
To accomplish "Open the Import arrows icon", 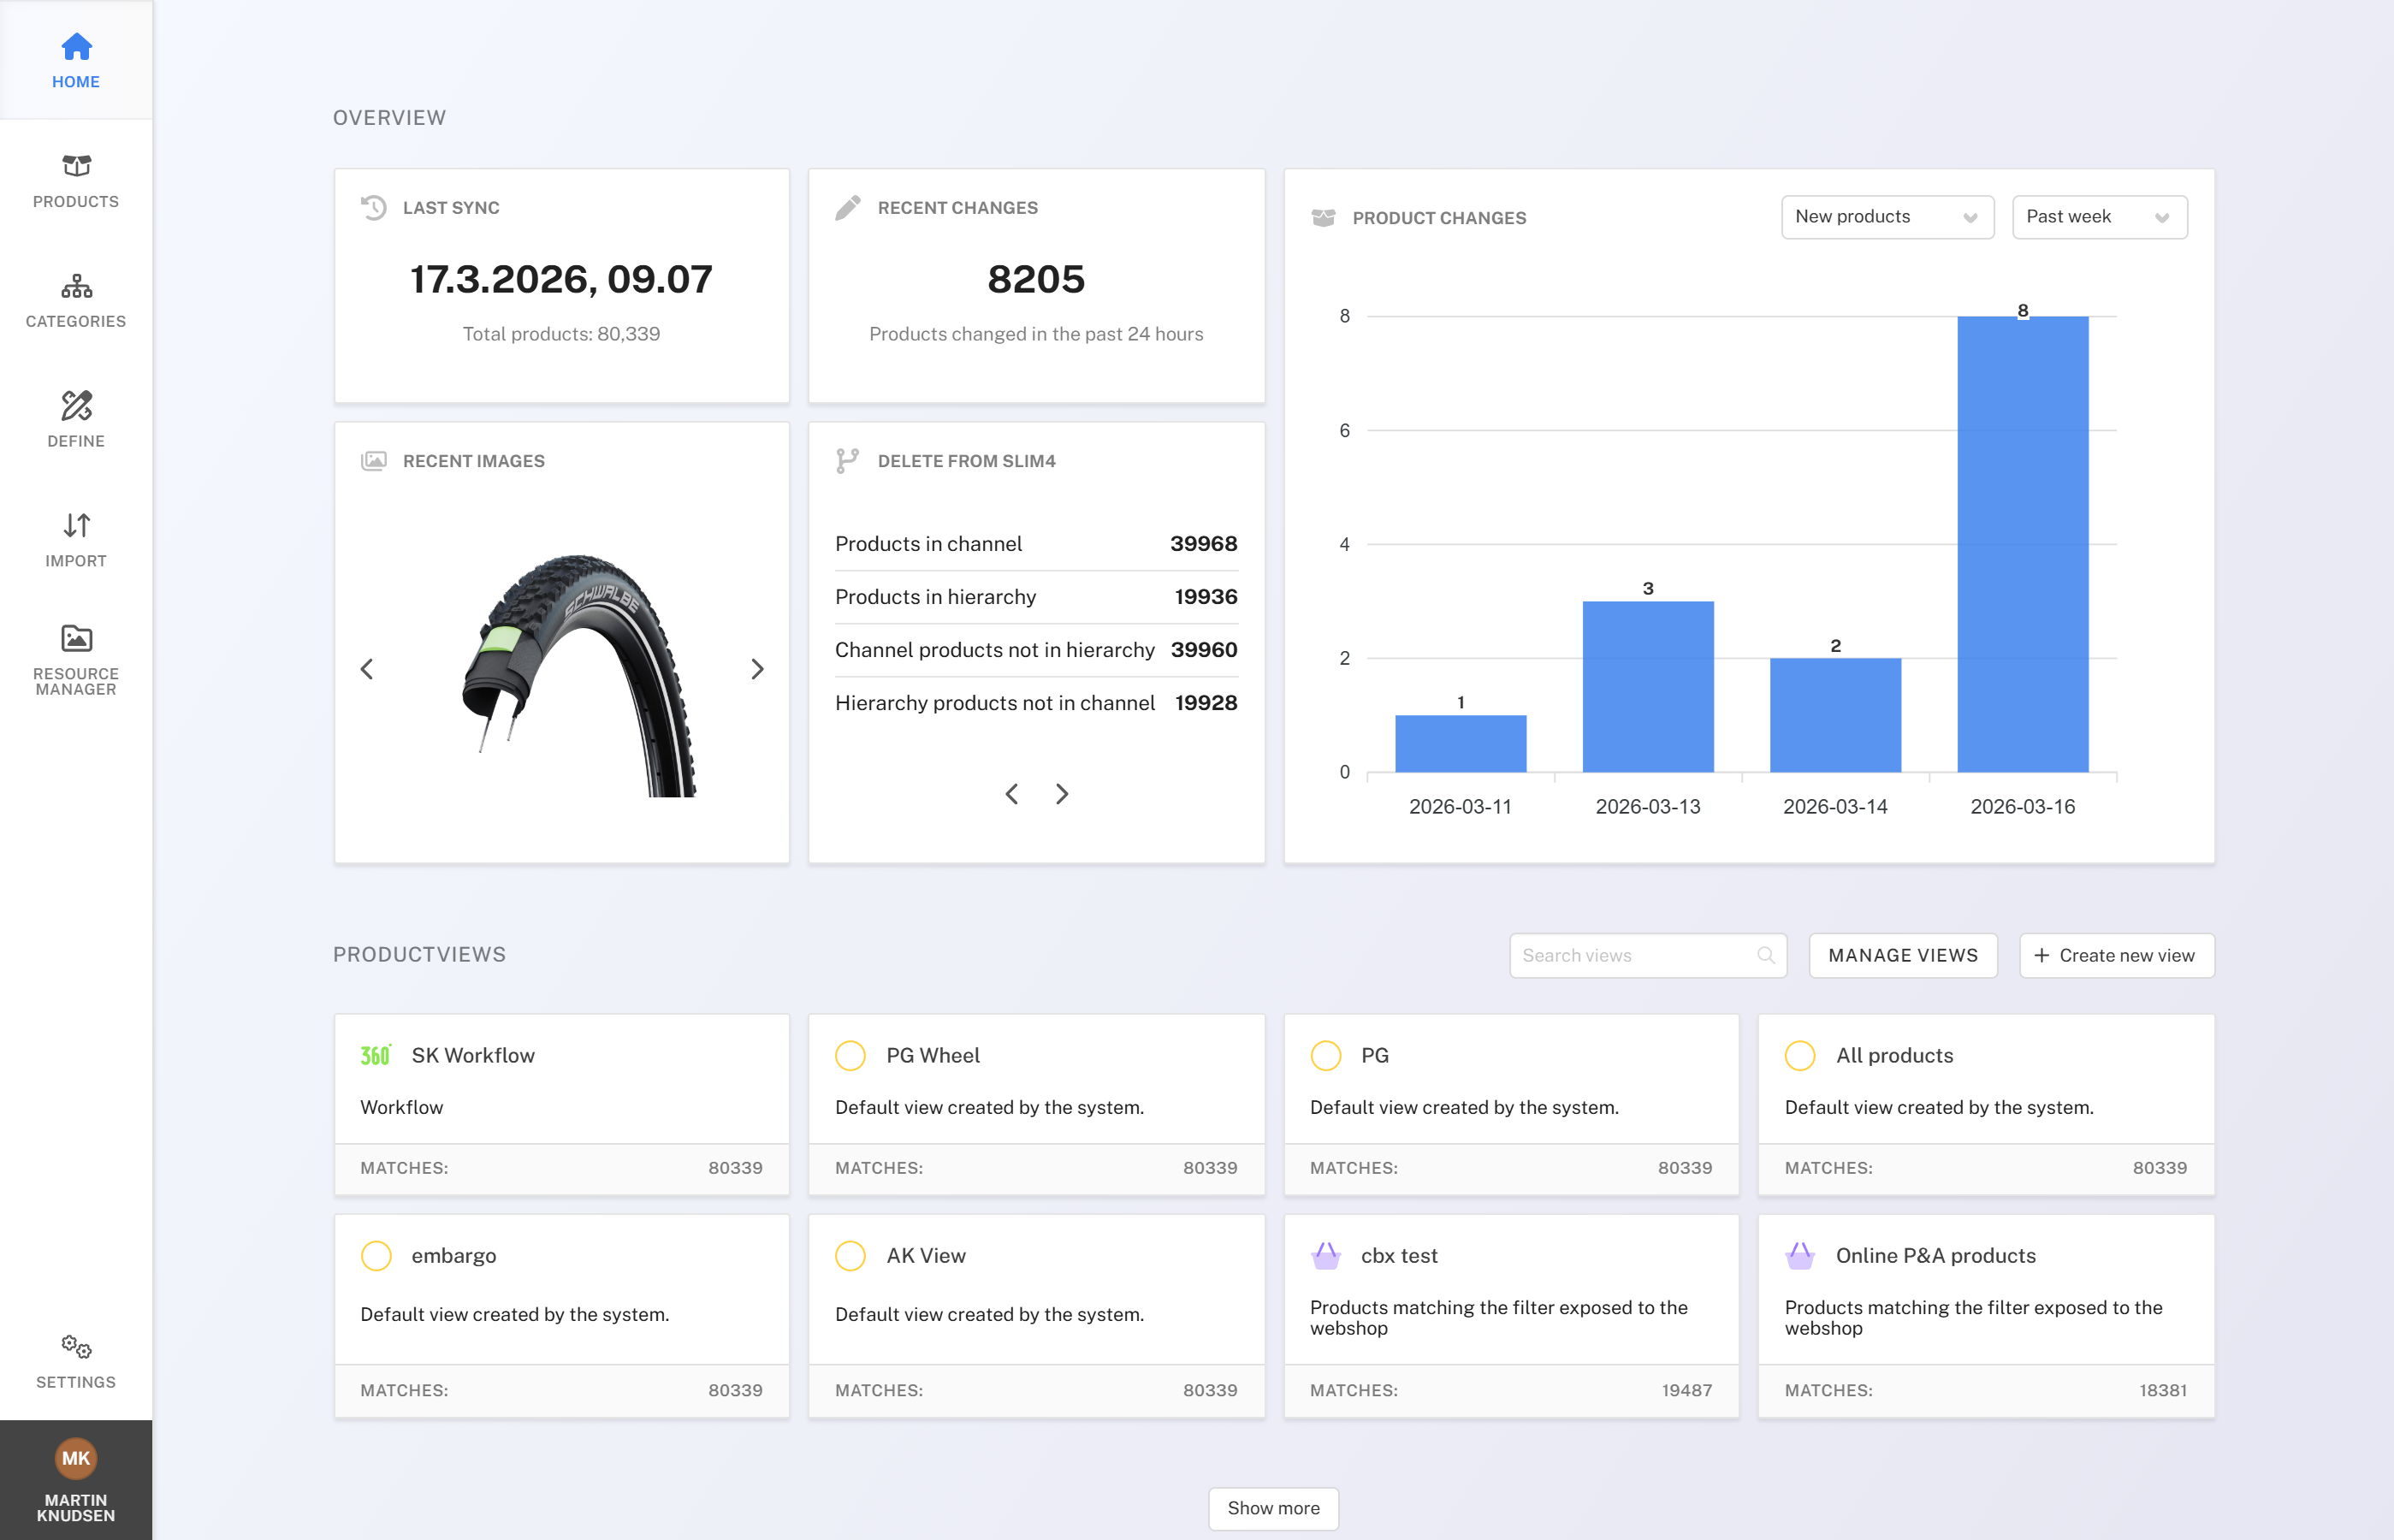I will [76, 525].
